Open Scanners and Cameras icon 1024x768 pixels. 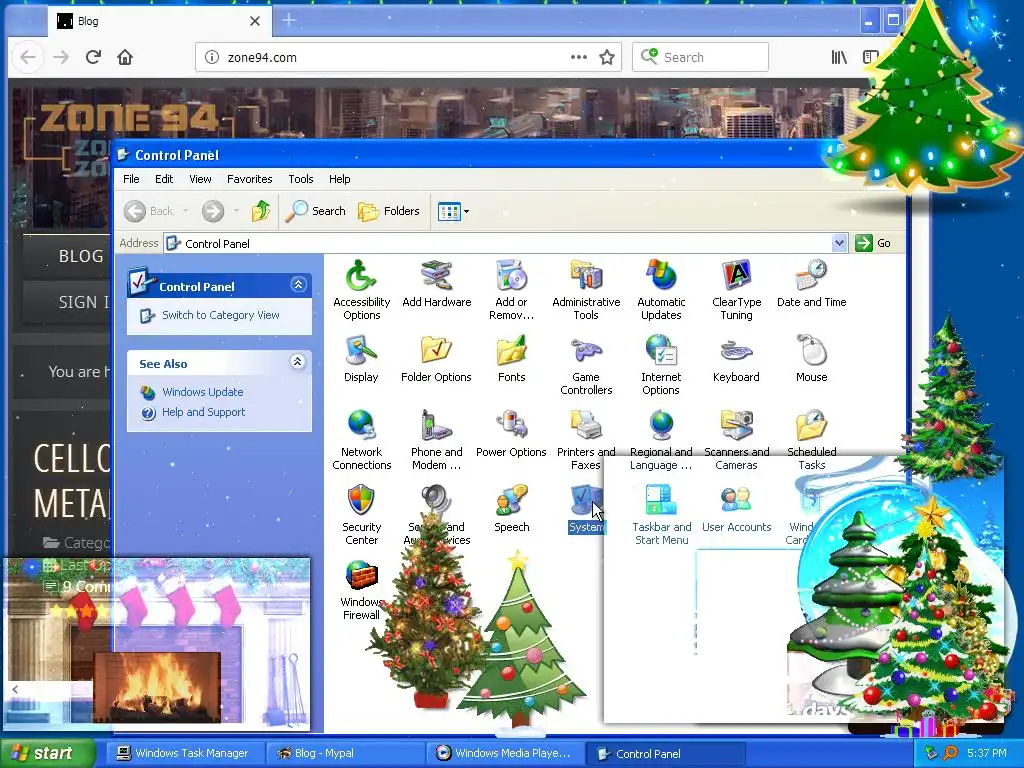(x=736, y=440)
